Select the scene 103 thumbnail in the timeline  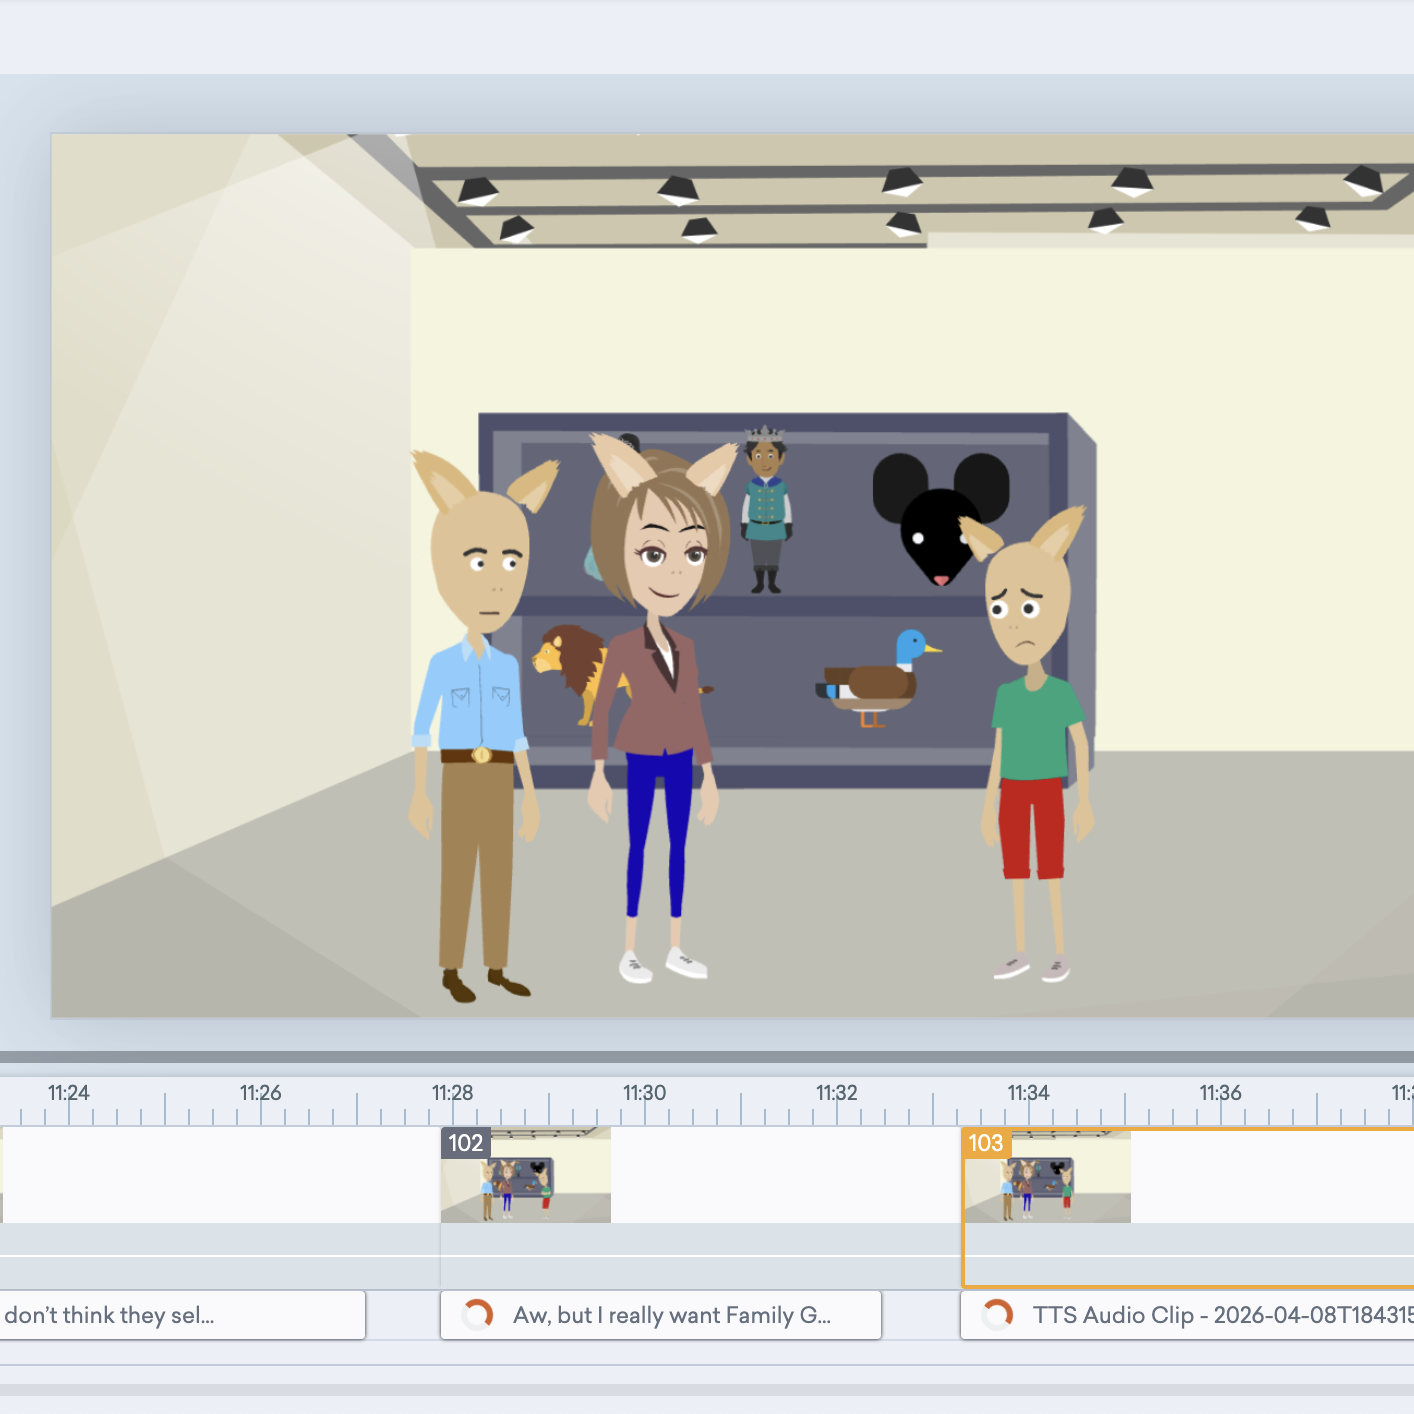[1047, 1176]
